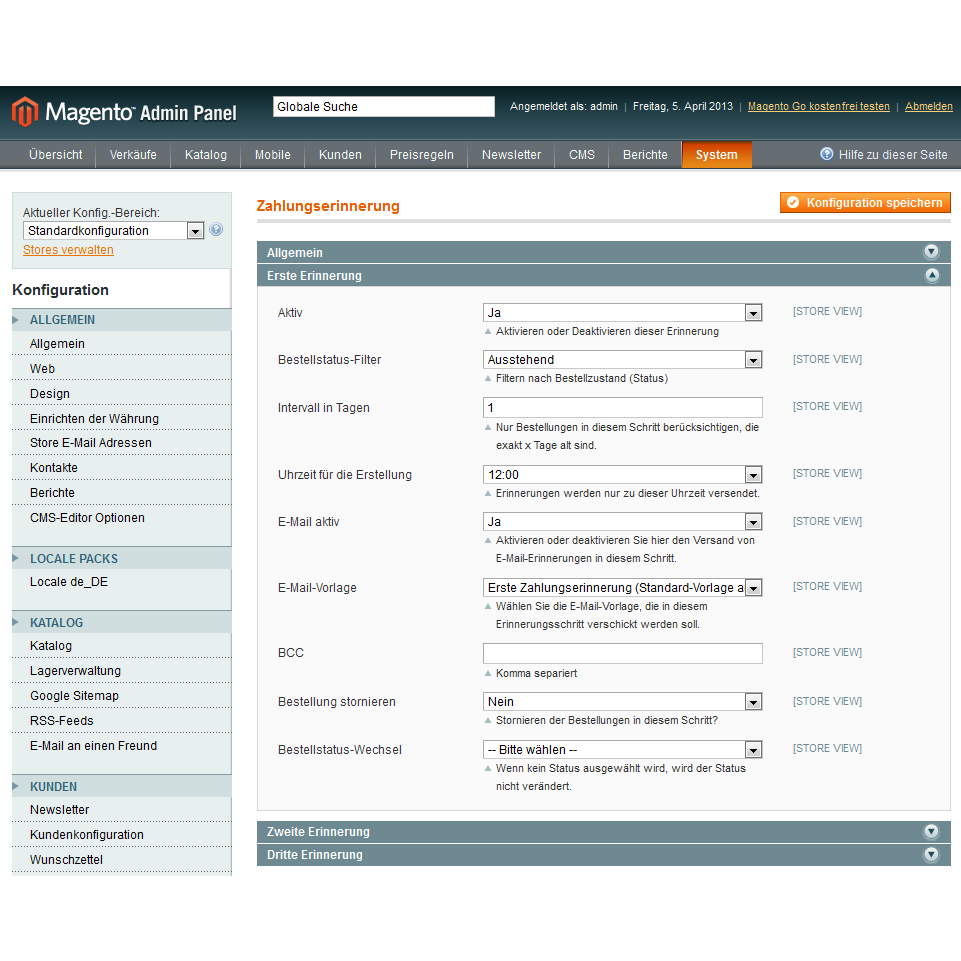Click the help icon next to Hilfe zu dieser Seite
Screen dimensions: 961x961
click(827, 154)
